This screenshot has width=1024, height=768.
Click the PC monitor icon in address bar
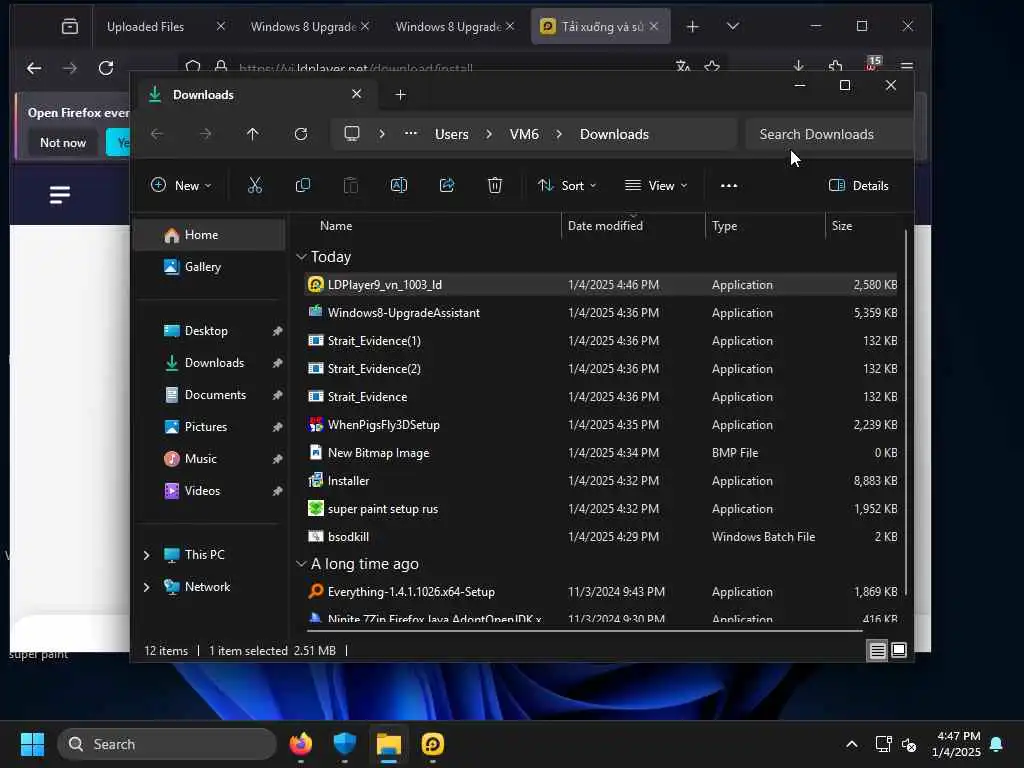(x=352, y=134)
